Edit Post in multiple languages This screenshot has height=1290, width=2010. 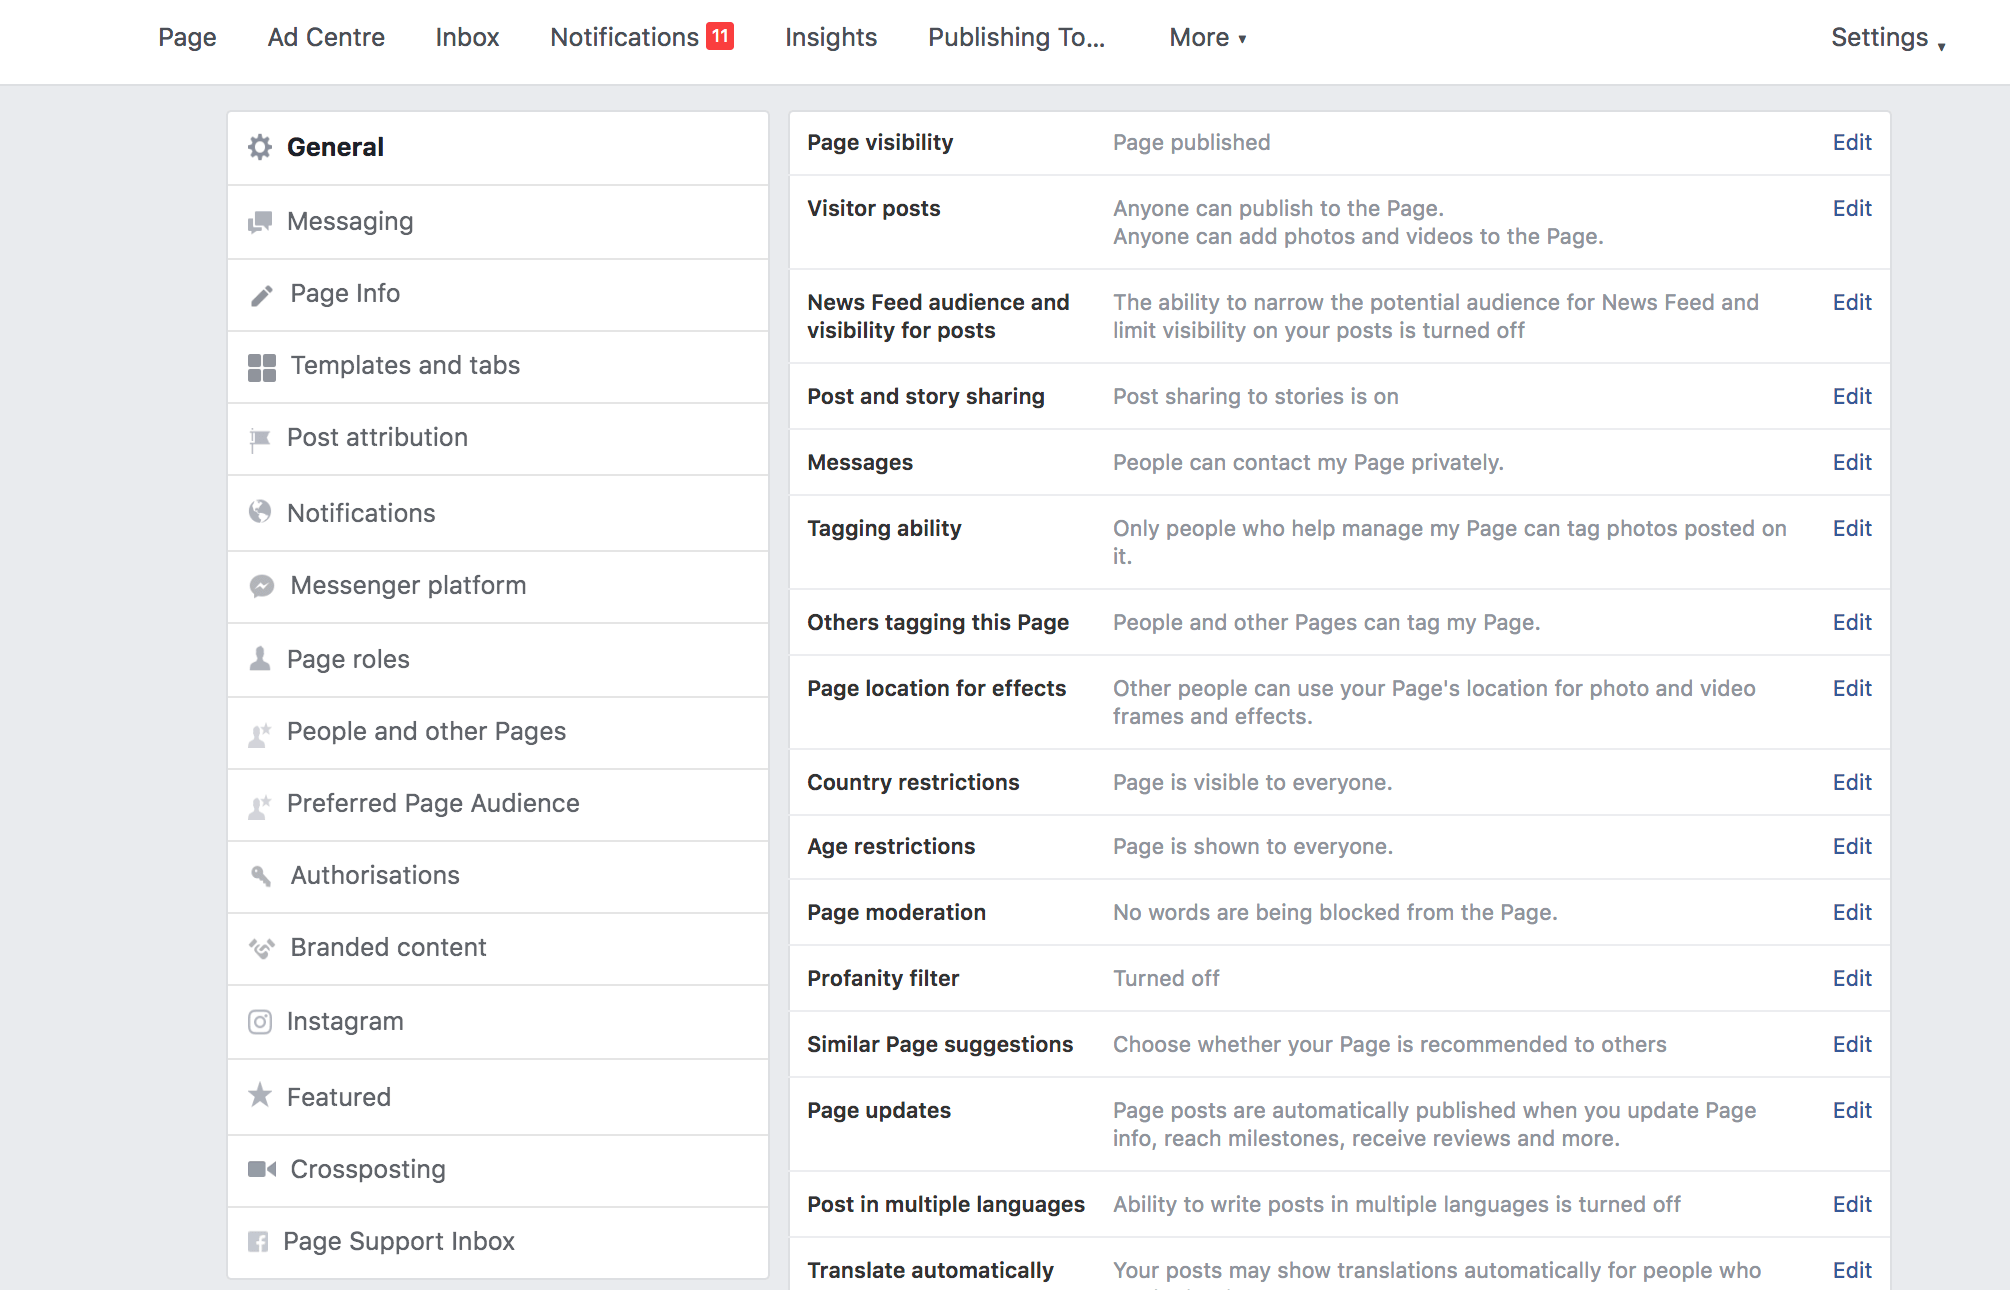pyautogui.click(x=1852, y=1204)
